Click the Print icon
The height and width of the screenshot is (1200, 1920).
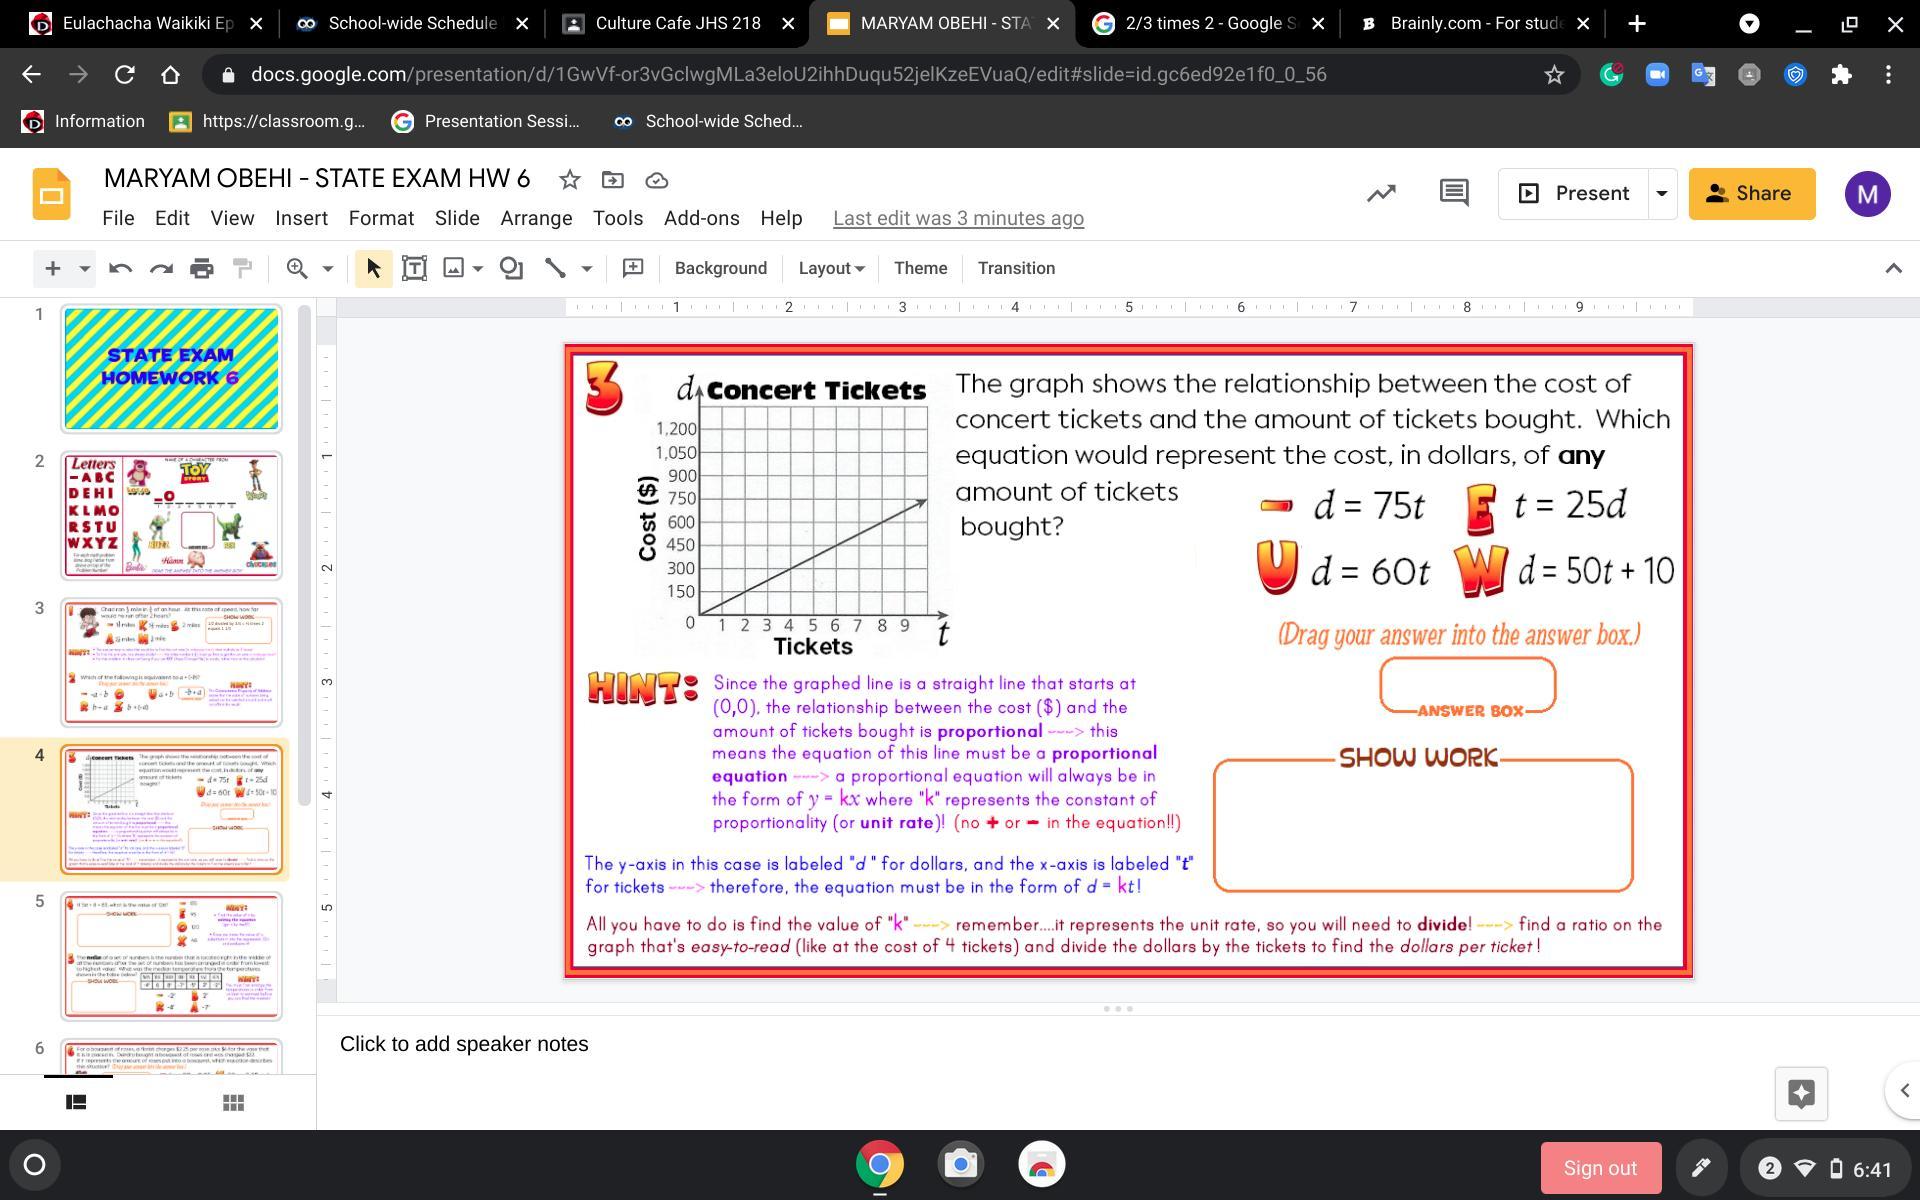click(x=202, y=268)
